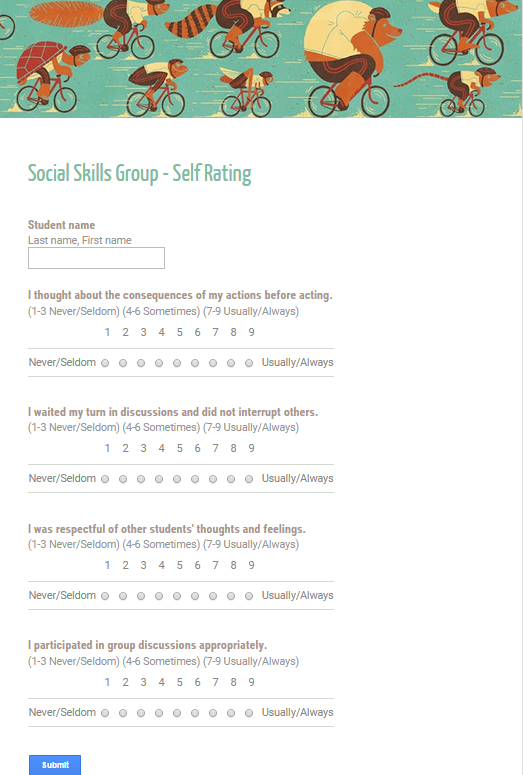Rate group discussions participation as 5

[177, 713]
